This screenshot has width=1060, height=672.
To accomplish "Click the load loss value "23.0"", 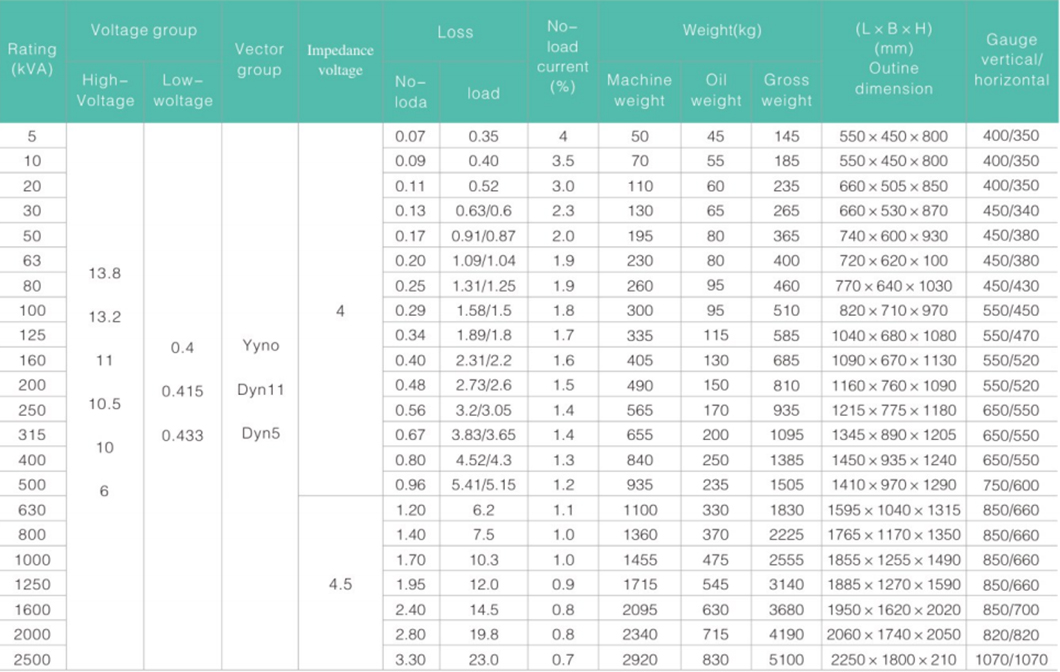I will 483,659.
